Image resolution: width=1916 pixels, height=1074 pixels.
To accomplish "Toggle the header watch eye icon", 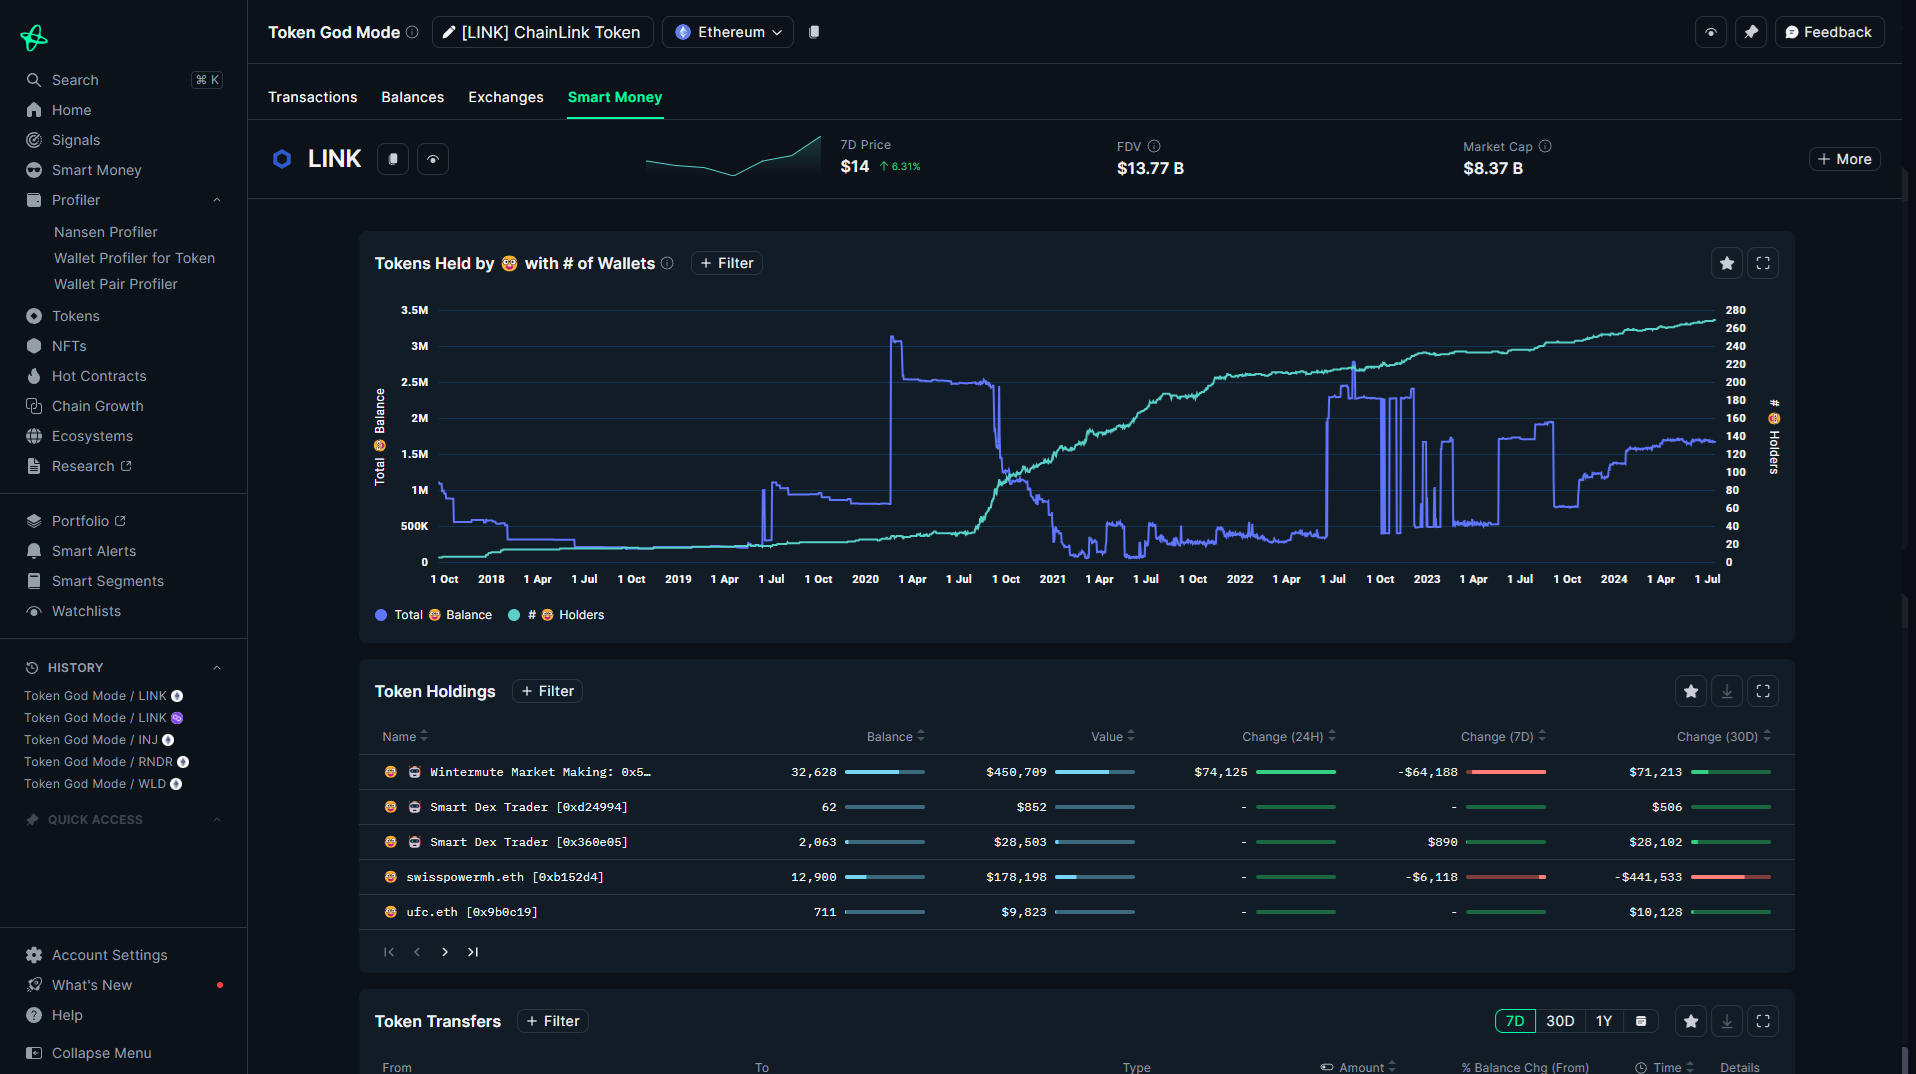I will [x=1711, y=32].
